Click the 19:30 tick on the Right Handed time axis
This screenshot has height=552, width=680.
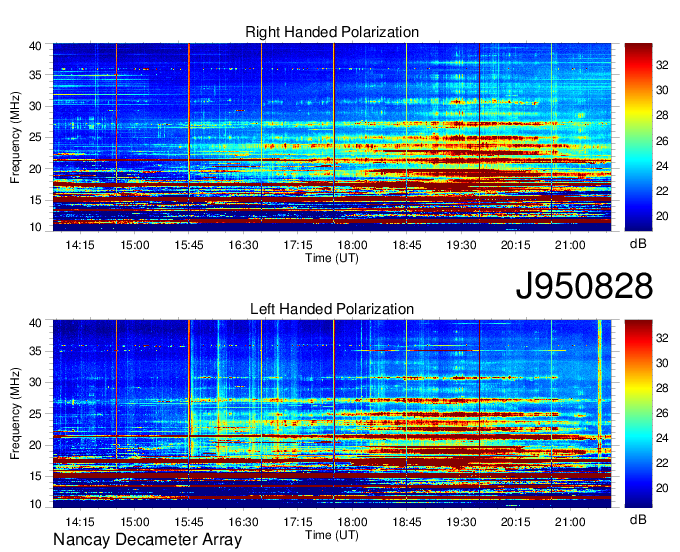pos(461,245)
